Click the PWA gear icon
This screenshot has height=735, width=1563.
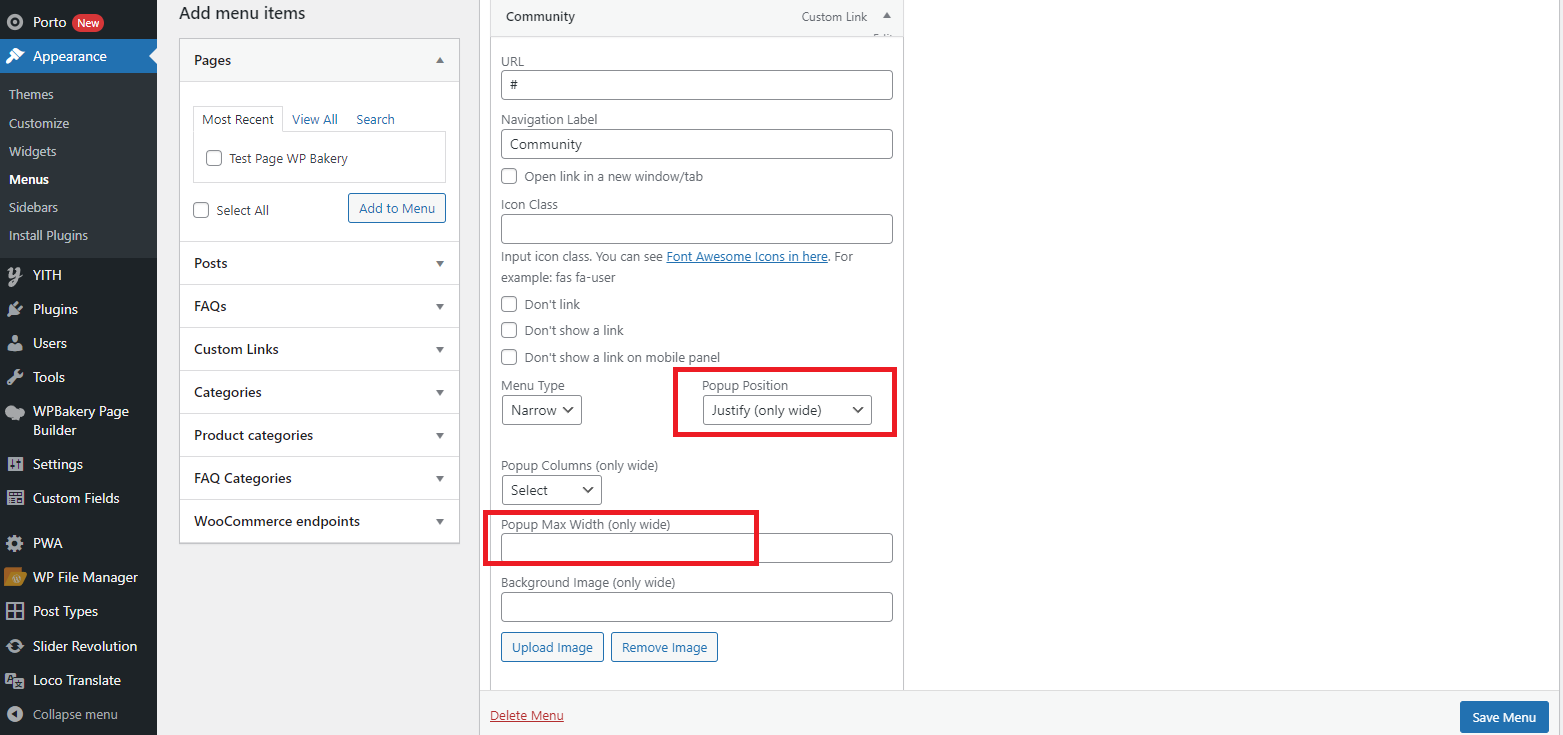[x=15, y=543]
